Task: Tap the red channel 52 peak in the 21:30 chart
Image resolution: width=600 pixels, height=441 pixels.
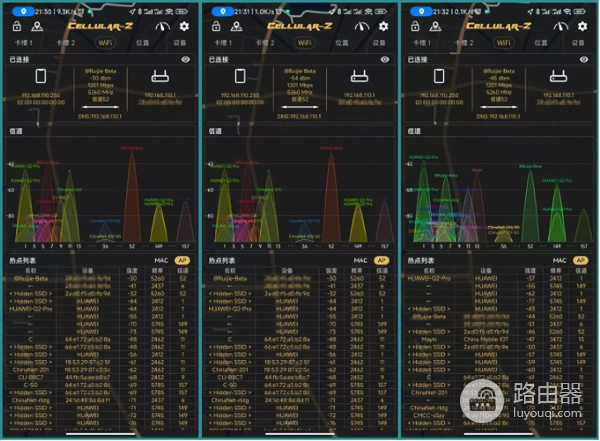Action: tap(132, 195)
